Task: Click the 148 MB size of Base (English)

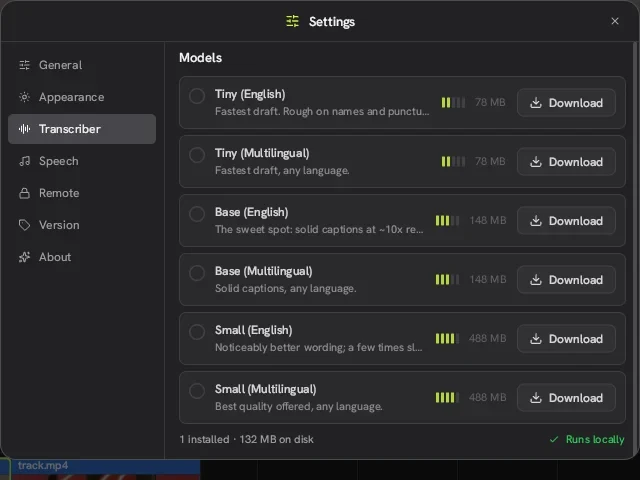Action: tap(488, 220)
